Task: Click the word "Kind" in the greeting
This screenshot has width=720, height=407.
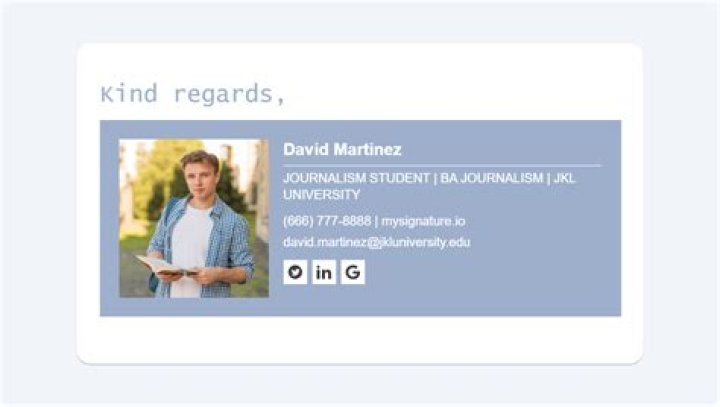Action: (128, 94)
